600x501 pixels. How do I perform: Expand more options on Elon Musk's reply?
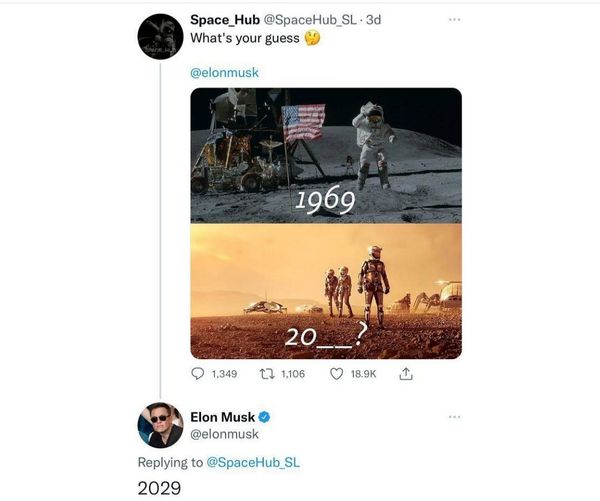tap(455, 416)
